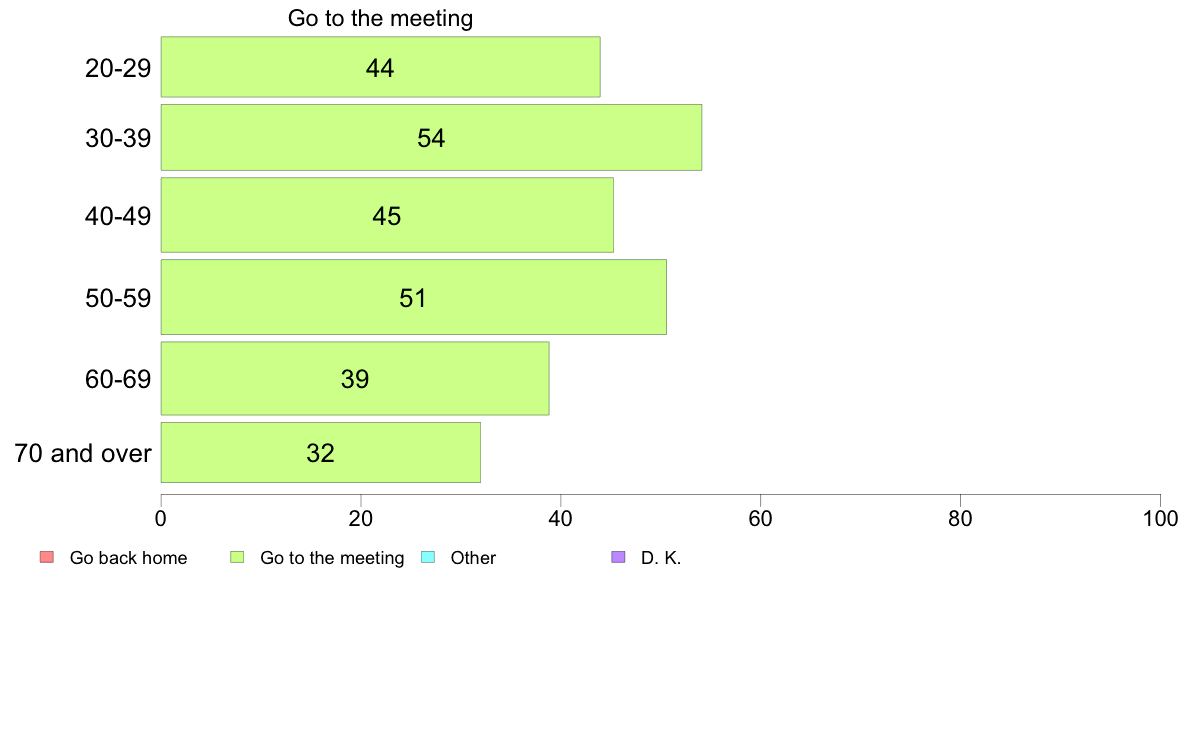Click the green Go to the meeting swatch
The width and height of the screenshot is (1188, 736).
click(x=237, y=557)
